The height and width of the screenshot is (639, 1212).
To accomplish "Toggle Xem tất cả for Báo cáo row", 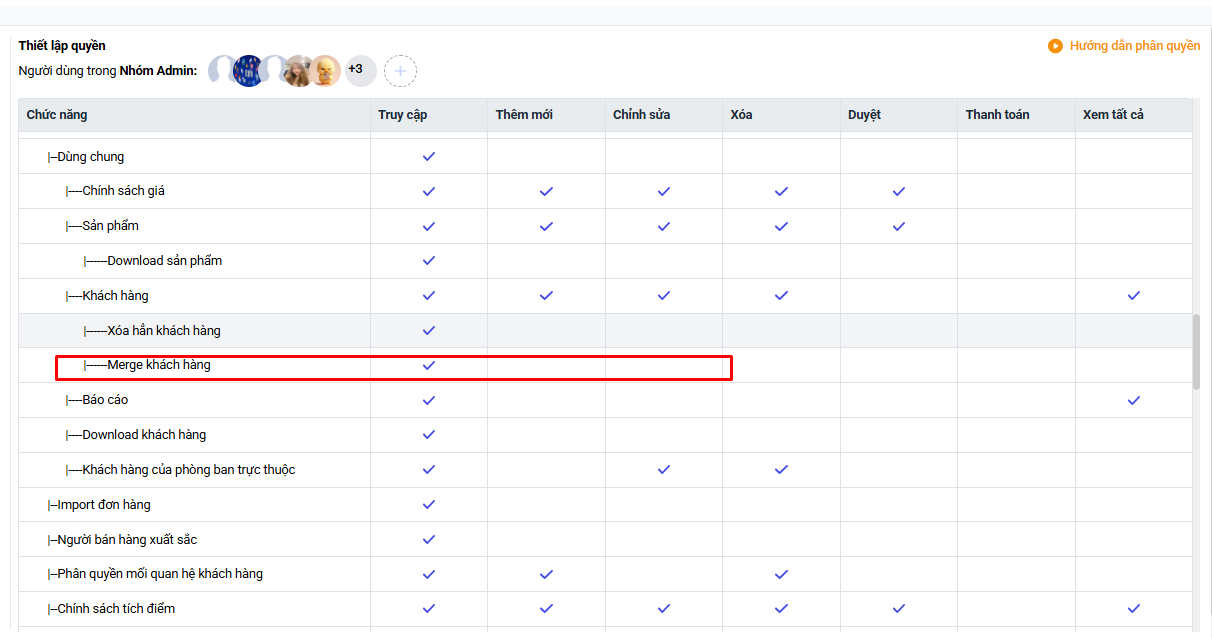I will pos(1133,400).
